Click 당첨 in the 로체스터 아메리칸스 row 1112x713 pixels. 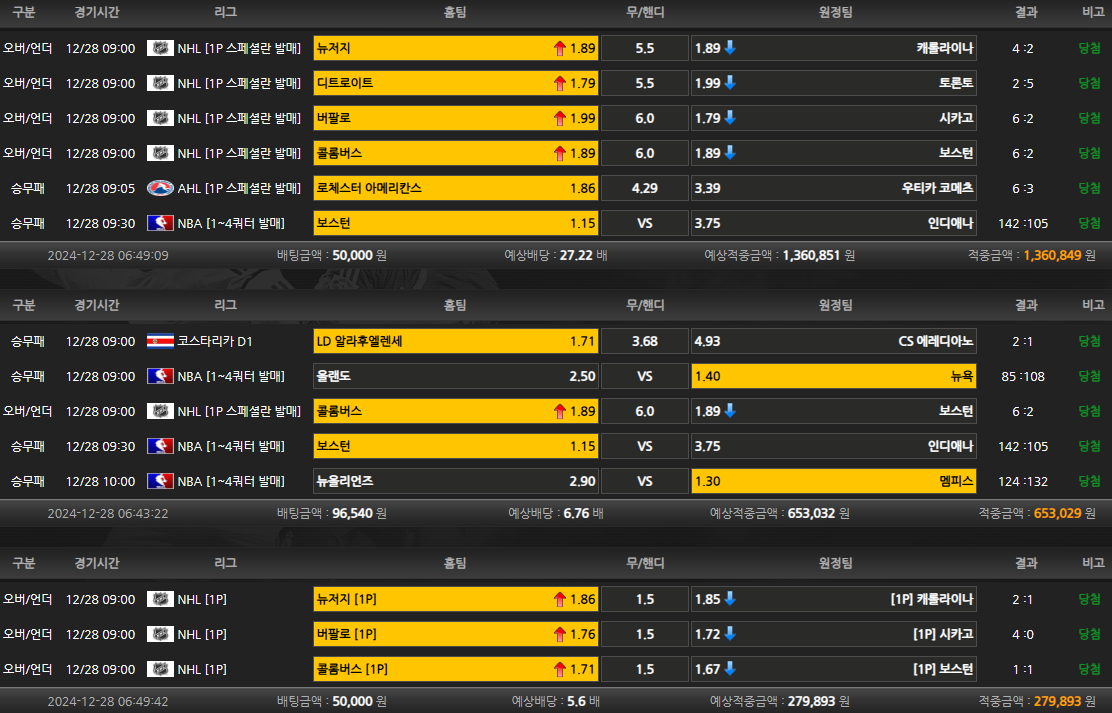(x=1089, y=188)
